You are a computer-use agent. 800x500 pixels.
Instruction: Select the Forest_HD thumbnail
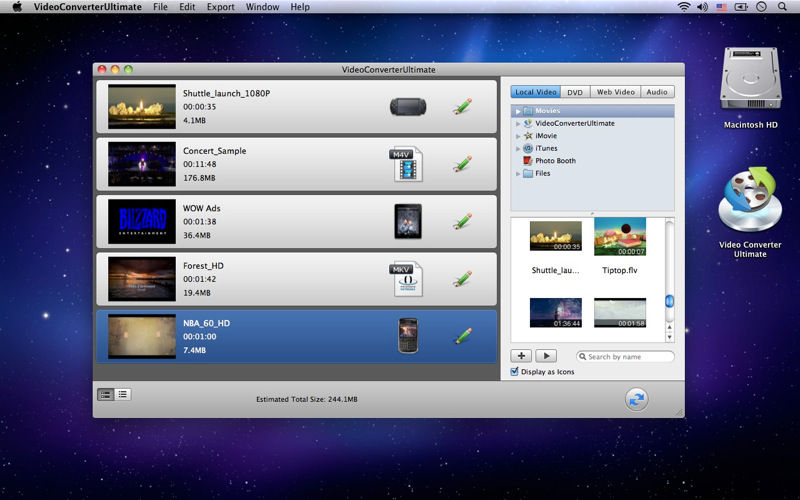[x=142, y=279]
